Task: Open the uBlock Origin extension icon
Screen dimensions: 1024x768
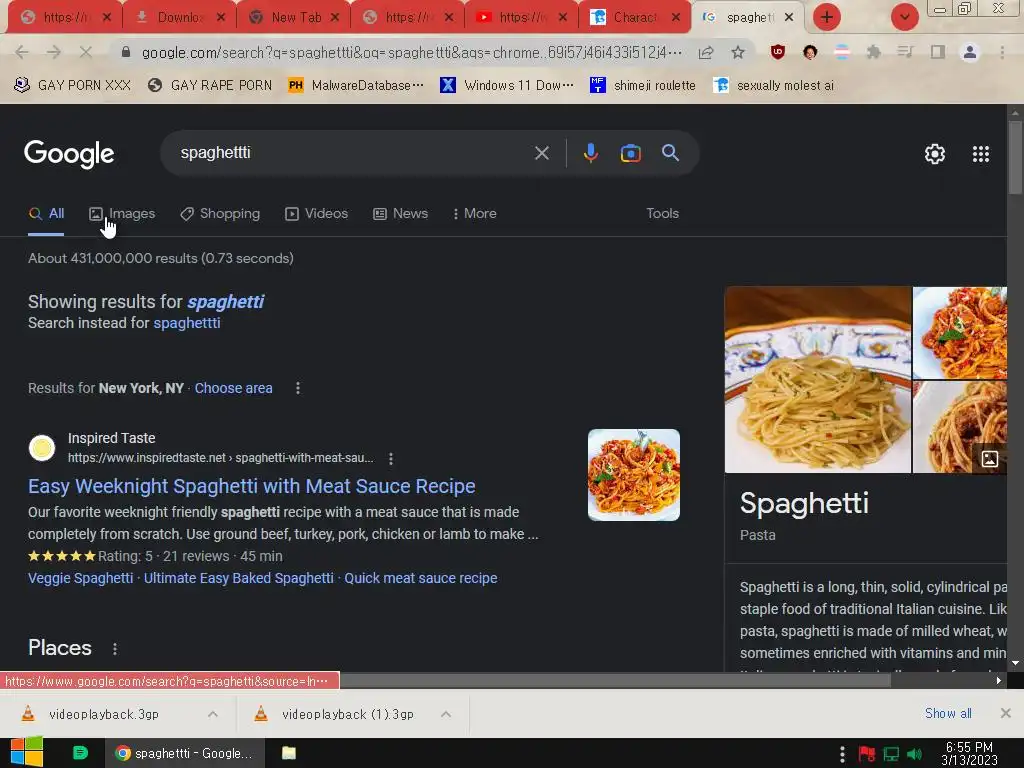Action: pyautogui.click(x=777, y=52)
